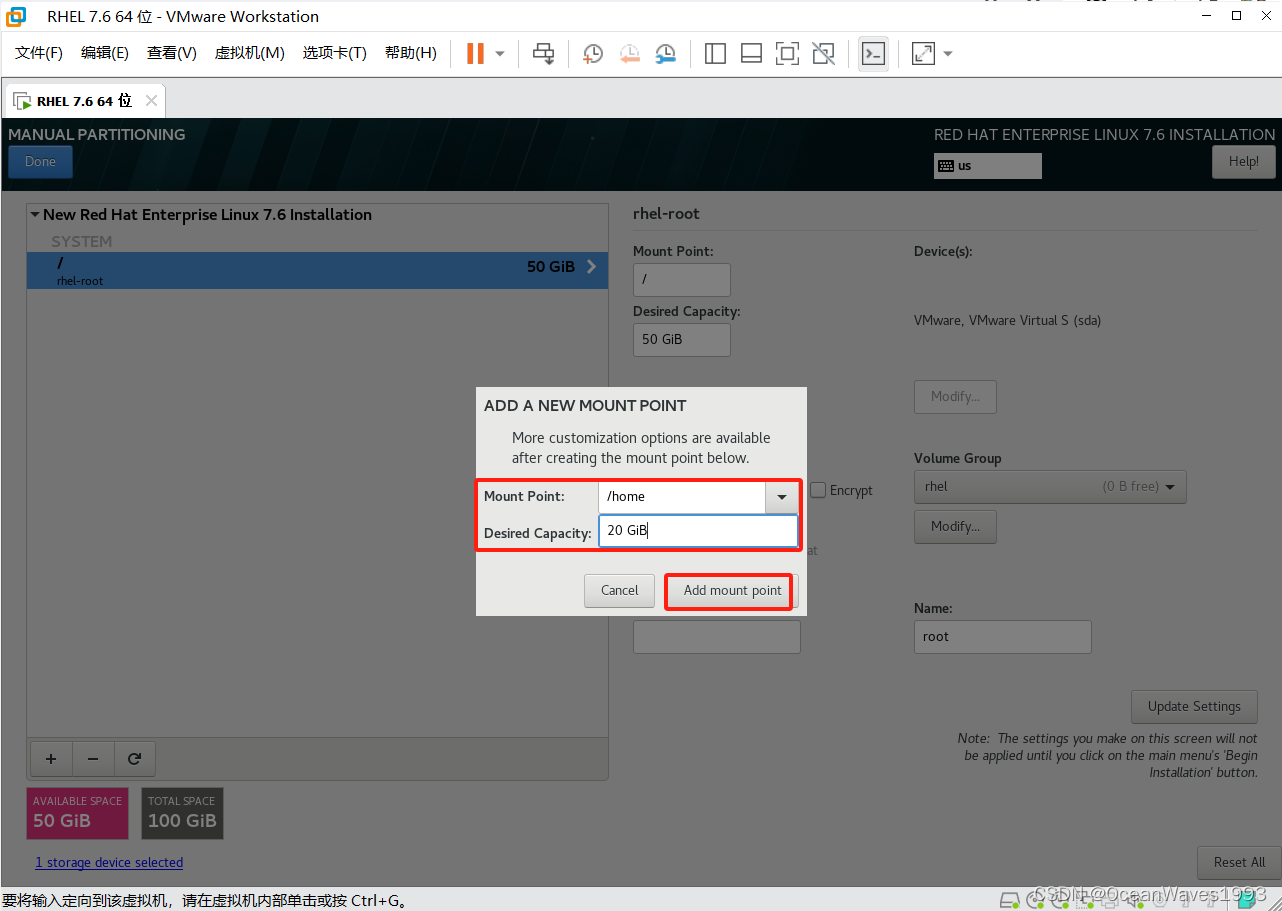1282x911 pixels.
Task: Collapse New Red Hat Enterprise Linux 7.6 Installation
Action: click(x=34, y=215)
